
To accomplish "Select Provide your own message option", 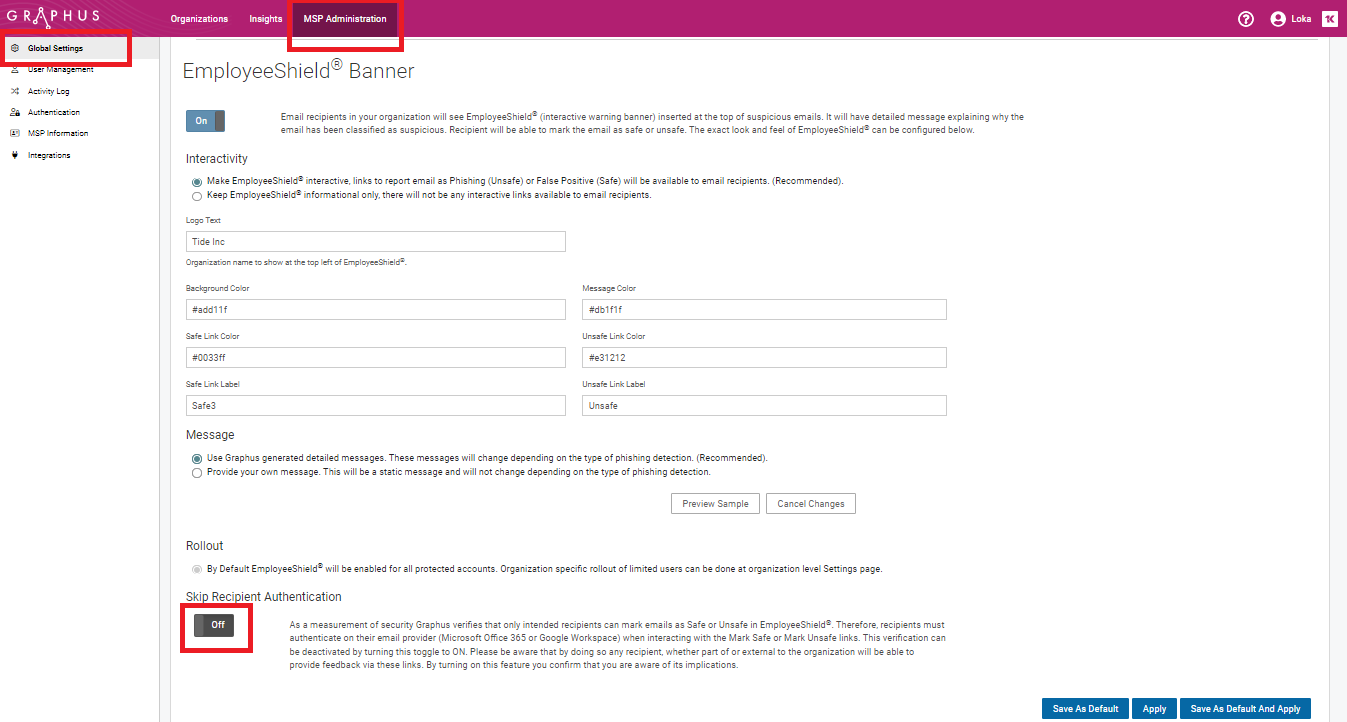I will click(x=197, y=472).
